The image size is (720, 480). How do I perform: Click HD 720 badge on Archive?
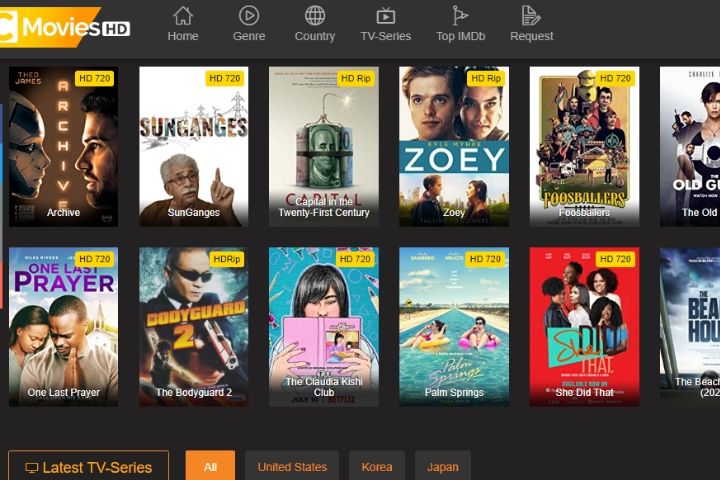click(95, 78)
